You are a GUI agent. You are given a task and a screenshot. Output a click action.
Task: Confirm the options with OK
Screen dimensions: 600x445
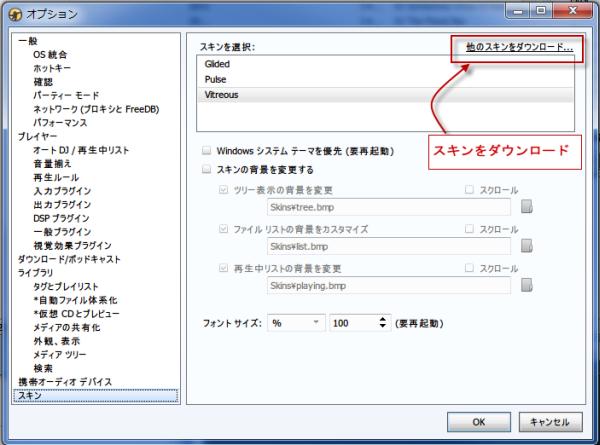coord(479,422)
